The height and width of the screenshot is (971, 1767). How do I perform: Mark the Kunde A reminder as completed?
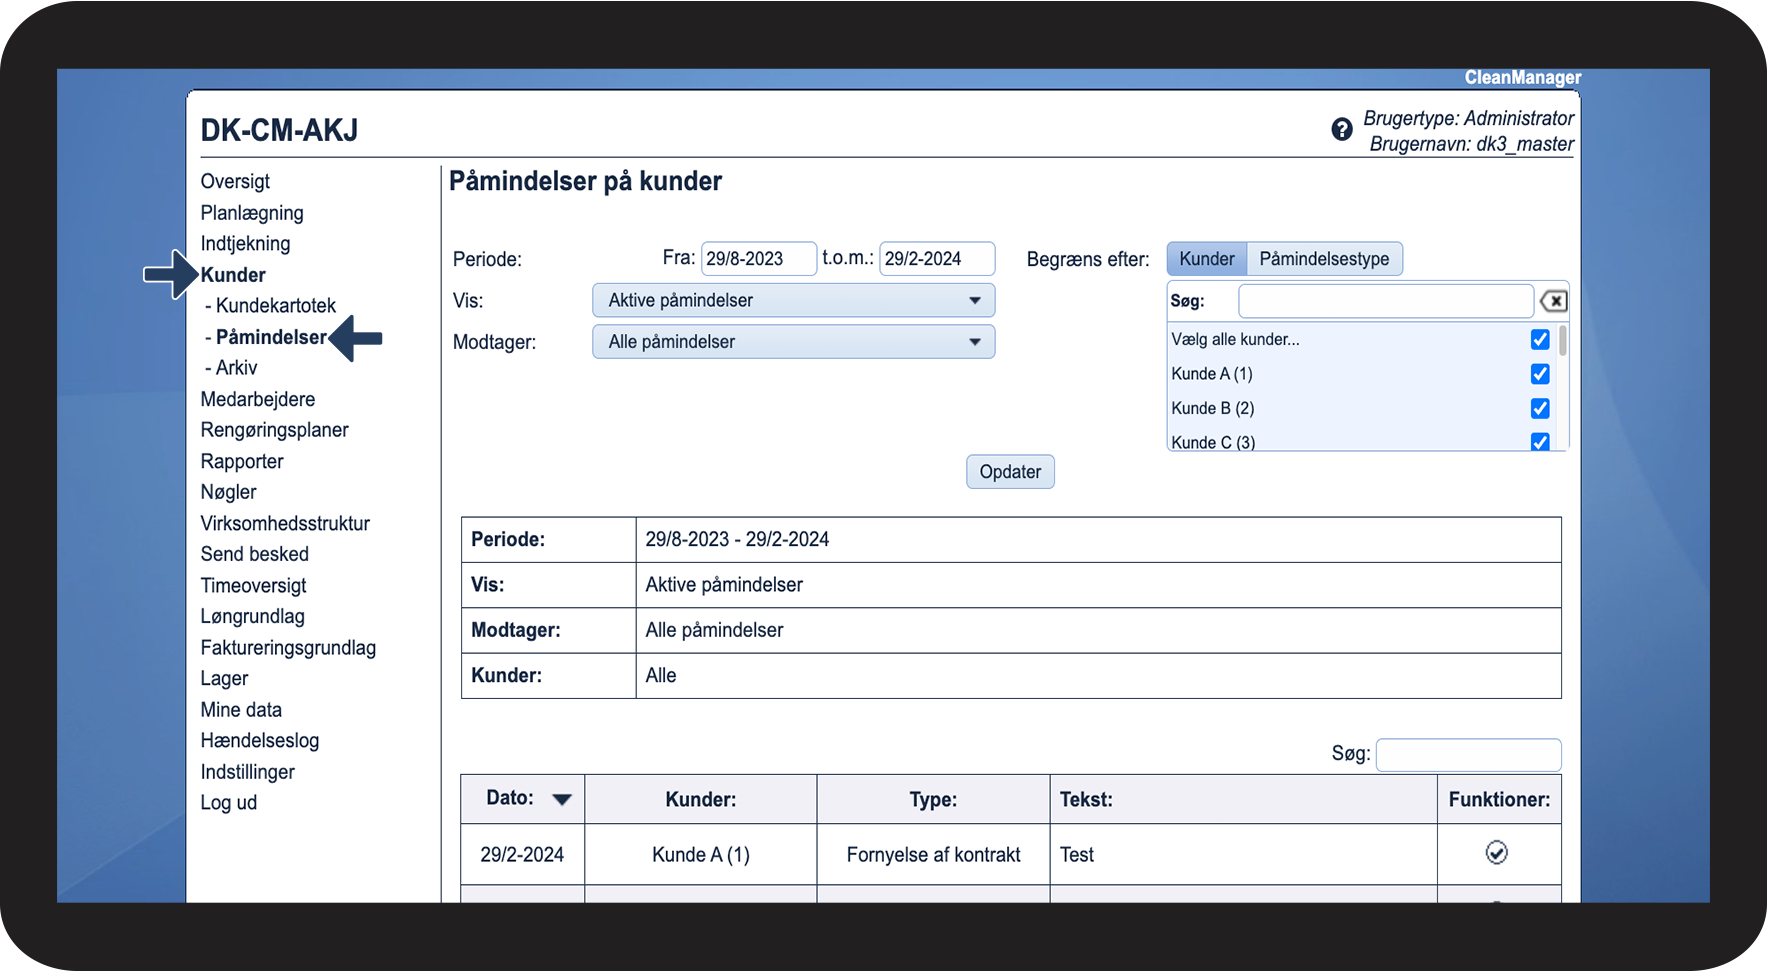click(1496, 853)
